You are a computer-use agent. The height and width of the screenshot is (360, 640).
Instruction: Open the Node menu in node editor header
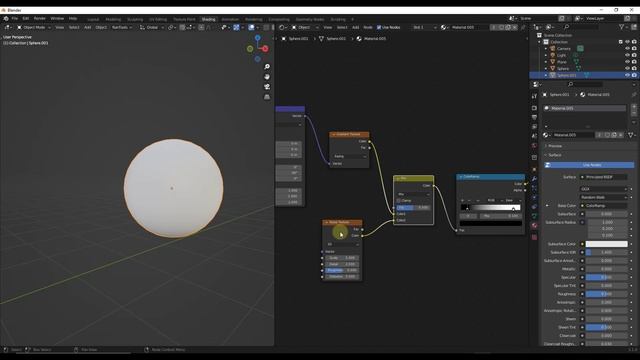[x=368, y=27]
